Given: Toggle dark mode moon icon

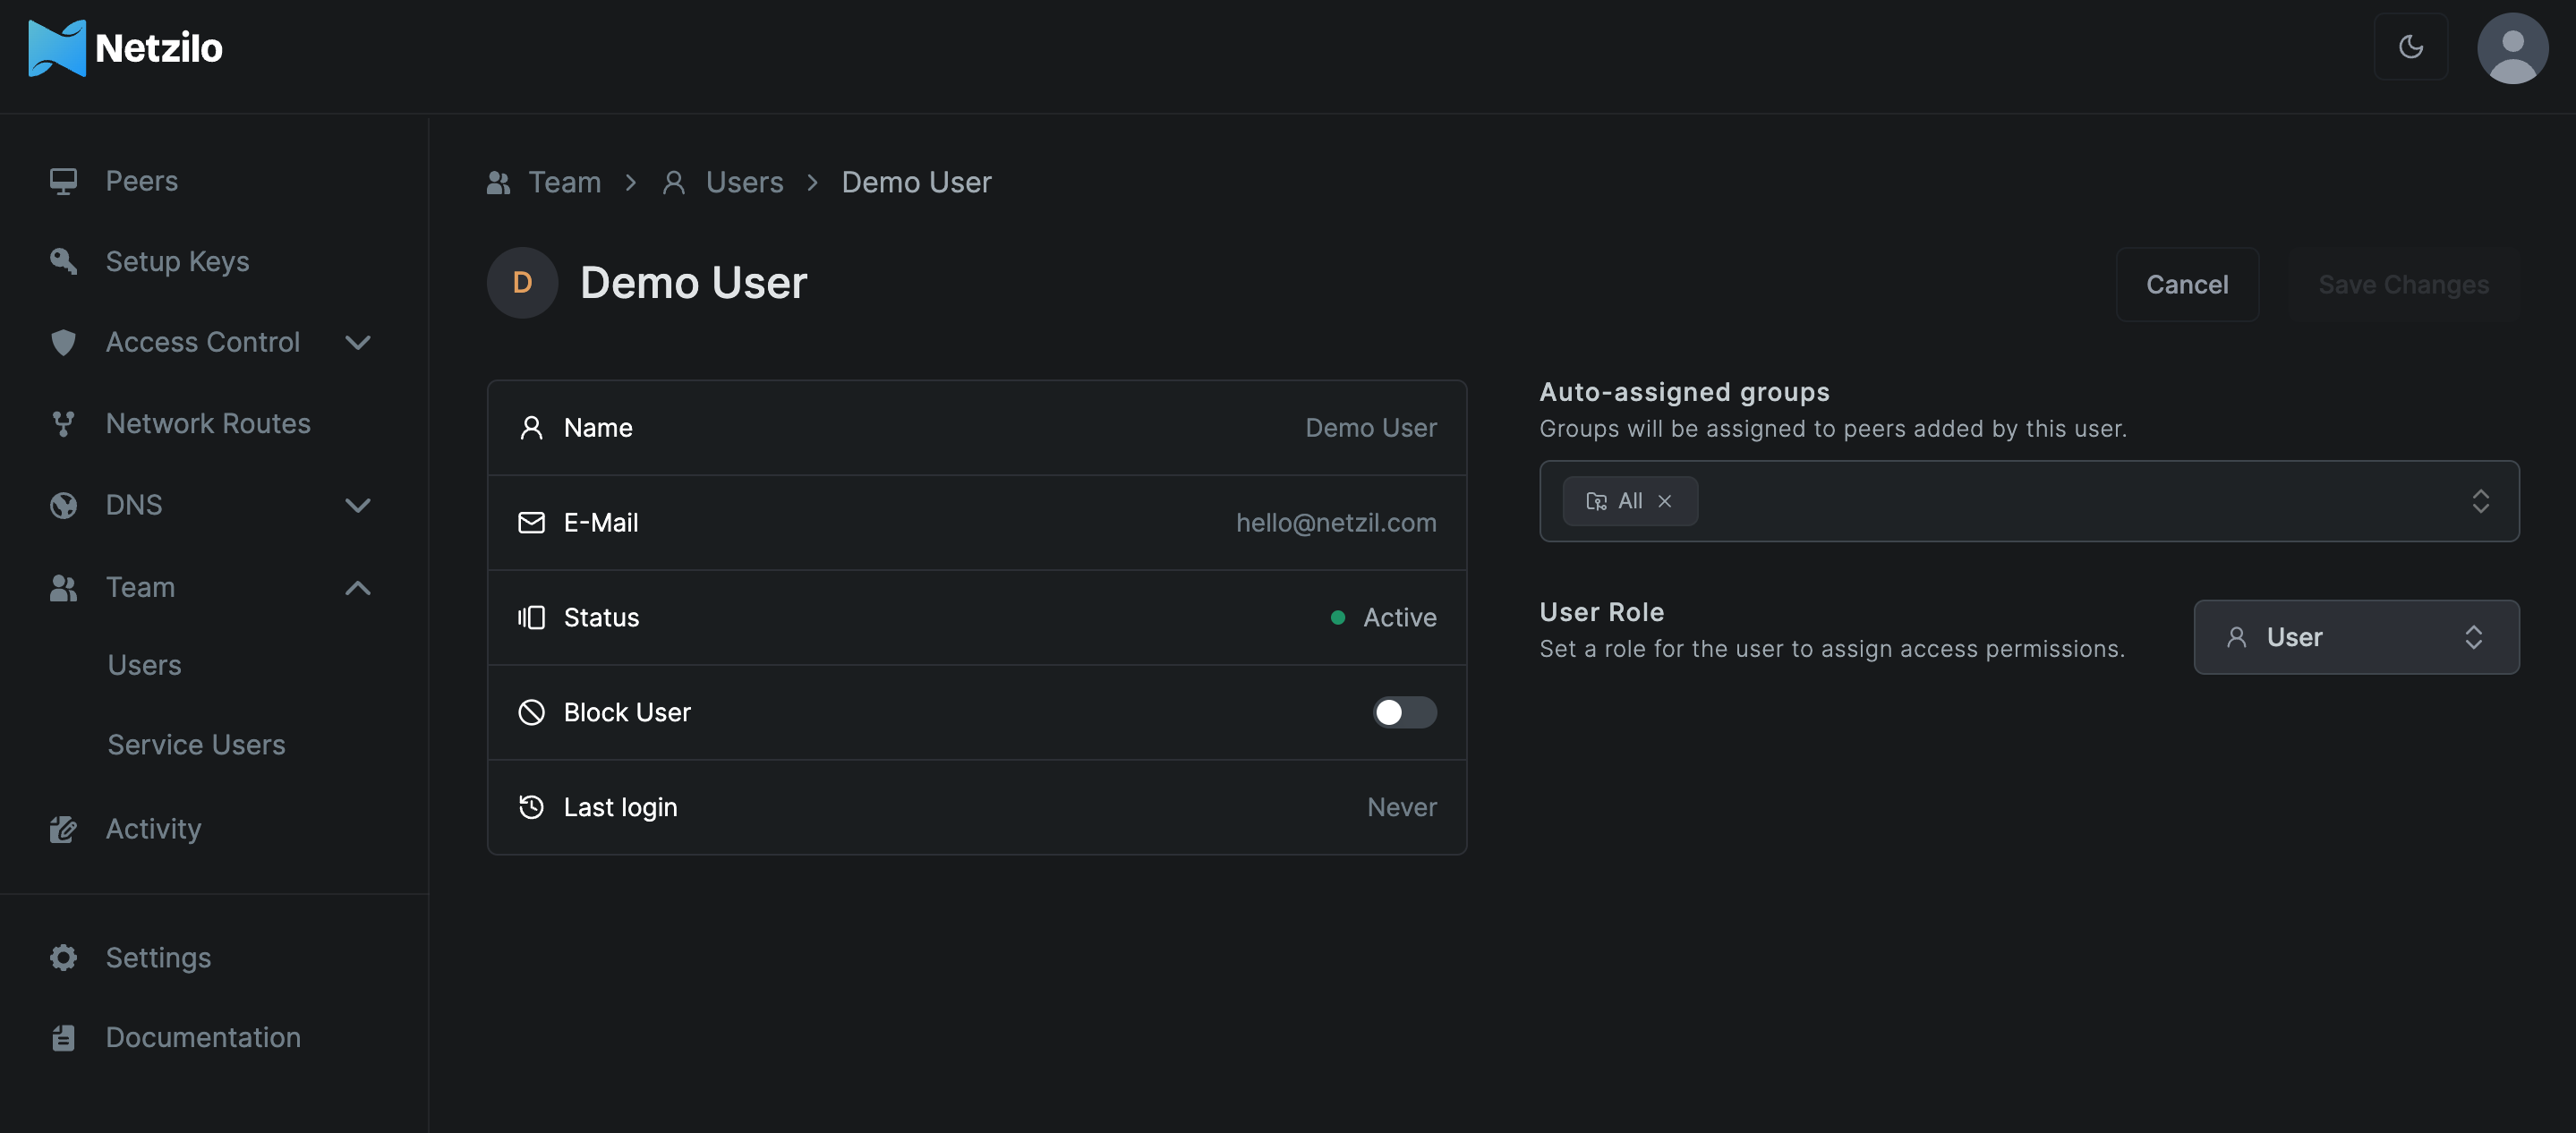Looking at the screenshot, I should (x=2410, y=46).
